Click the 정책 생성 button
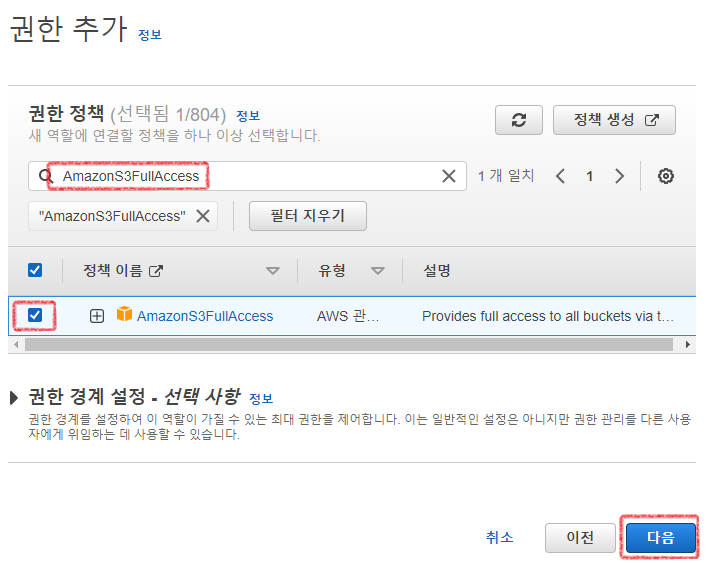Viewport: 707px width, 563px height. [x=614, y=120]
